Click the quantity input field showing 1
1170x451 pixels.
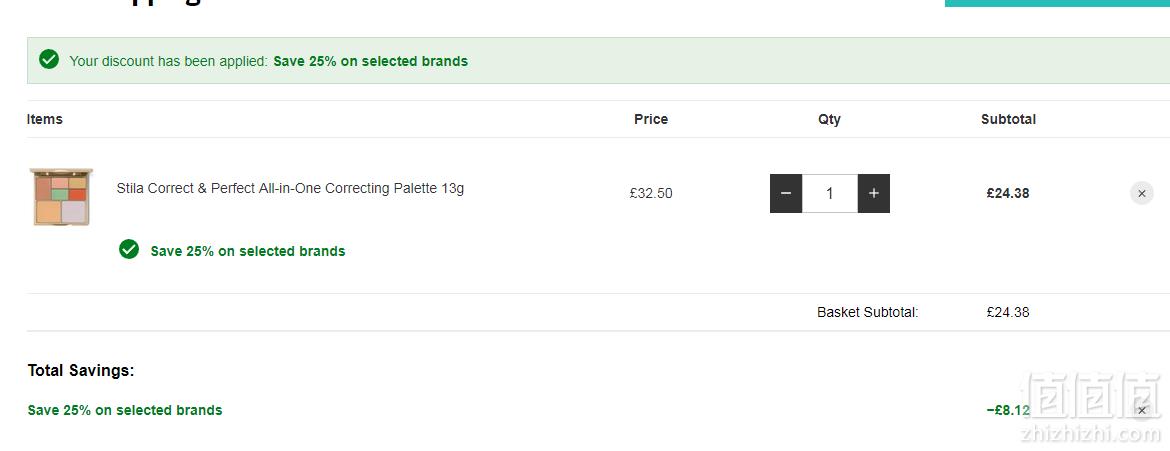click(x=830, y=193)
